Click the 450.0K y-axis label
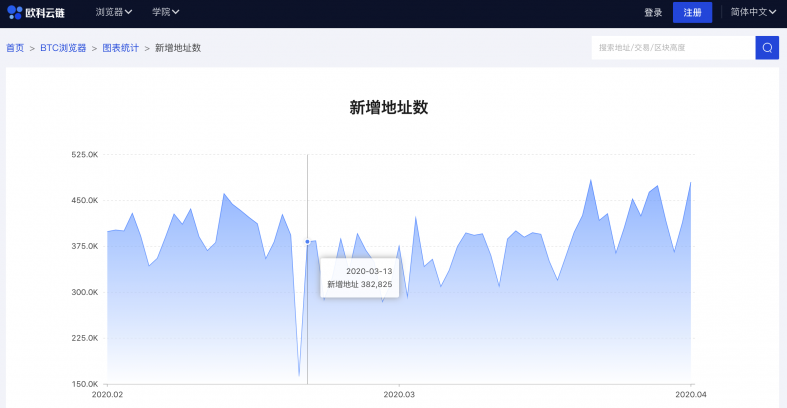This screenshot has width=787, height=408. tap(85, 200)
